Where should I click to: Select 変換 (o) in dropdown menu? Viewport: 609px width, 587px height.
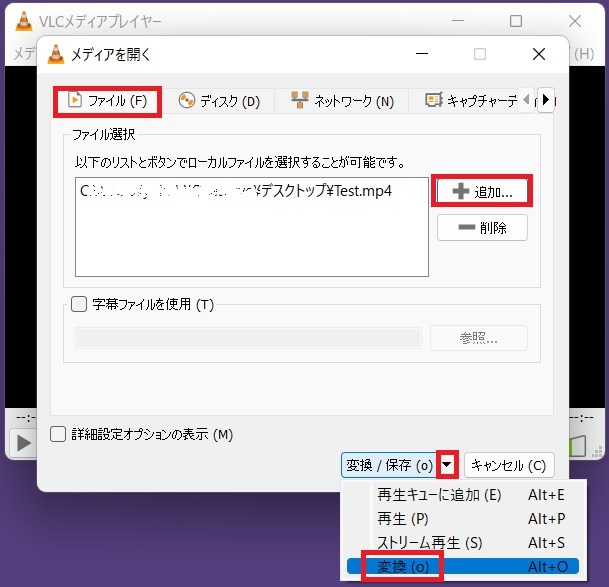[x=463, y=566]
